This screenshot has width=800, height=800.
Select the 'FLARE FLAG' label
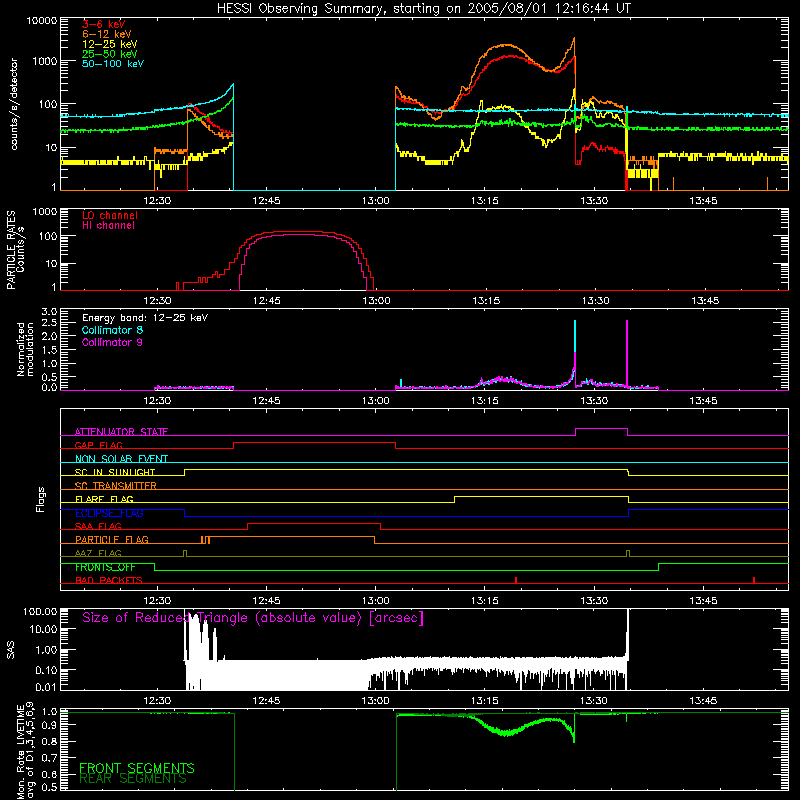tap(104, 499)
